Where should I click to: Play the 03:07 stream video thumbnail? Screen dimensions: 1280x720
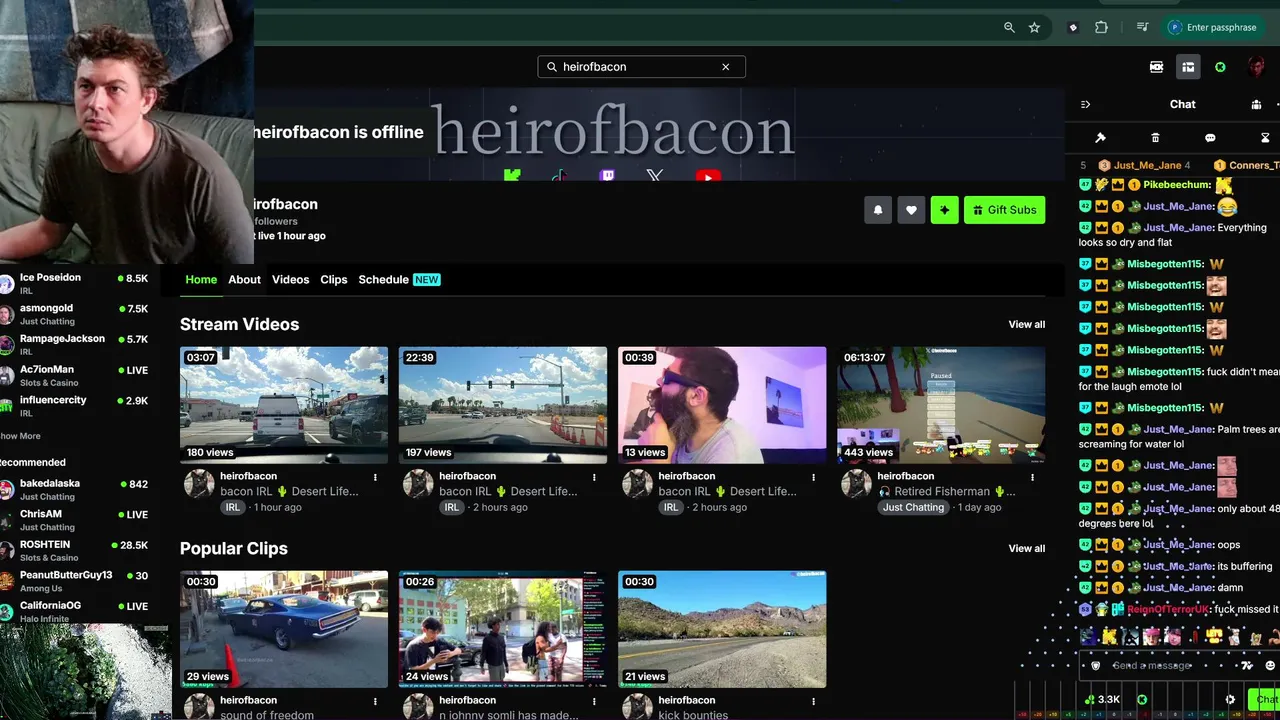coord(284,405)
